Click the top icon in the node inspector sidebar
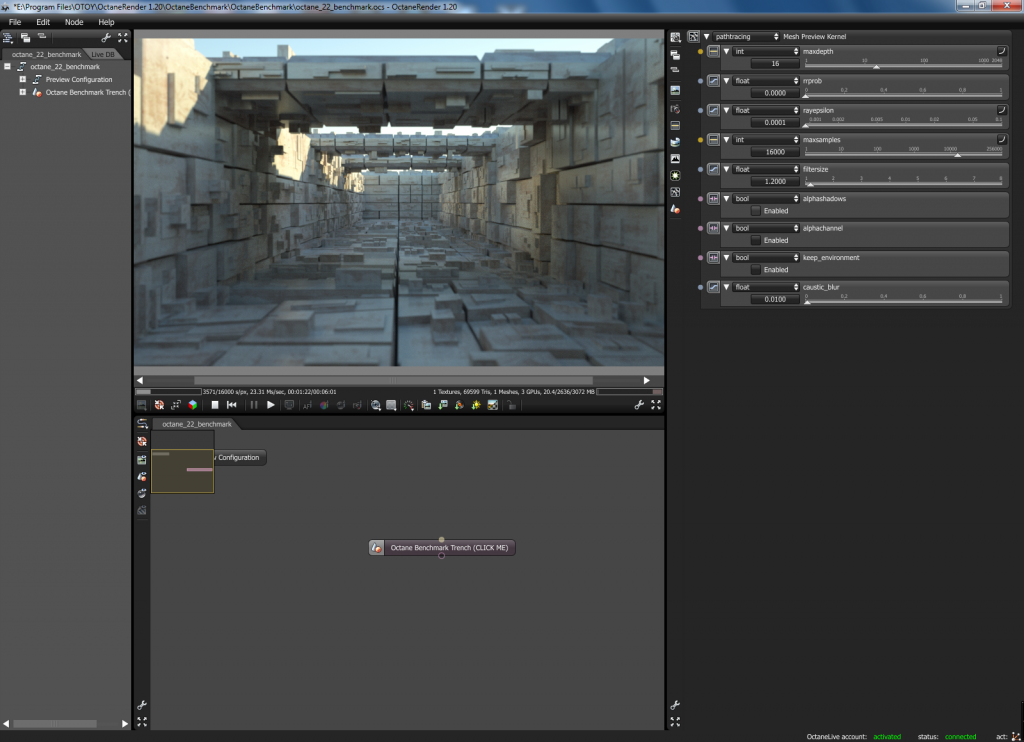Screen dimensions: 1024x742 (x=675, y=38)
